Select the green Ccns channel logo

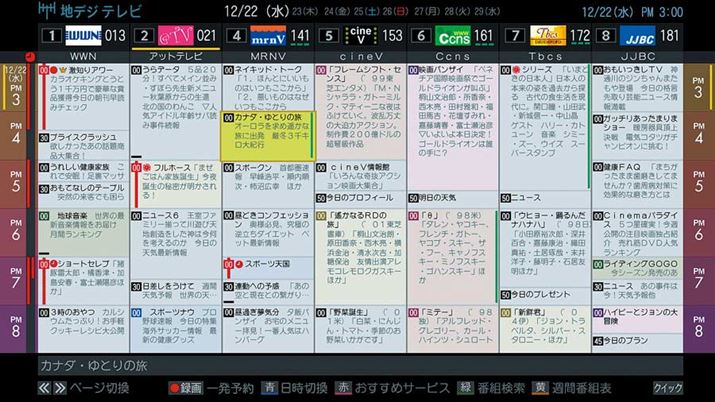point(453,36)
